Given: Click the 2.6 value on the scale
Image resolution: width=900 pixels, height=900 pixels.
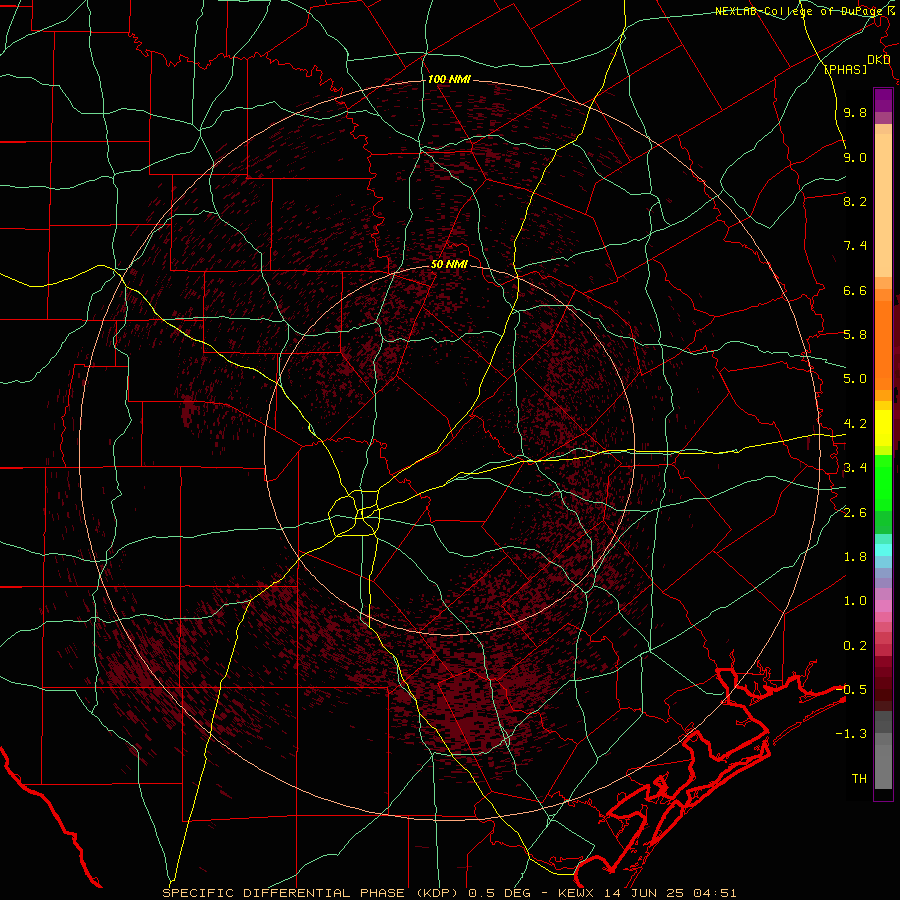Looking at the screenshot, I should point(855,513).
